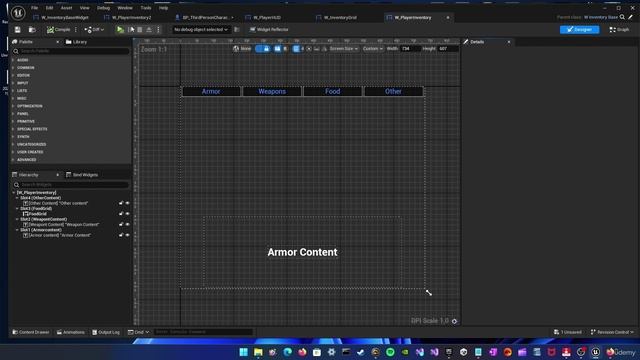Open compile options three-dot menu
This screenshot has width=640, height=360.
(x=76, y=29)
